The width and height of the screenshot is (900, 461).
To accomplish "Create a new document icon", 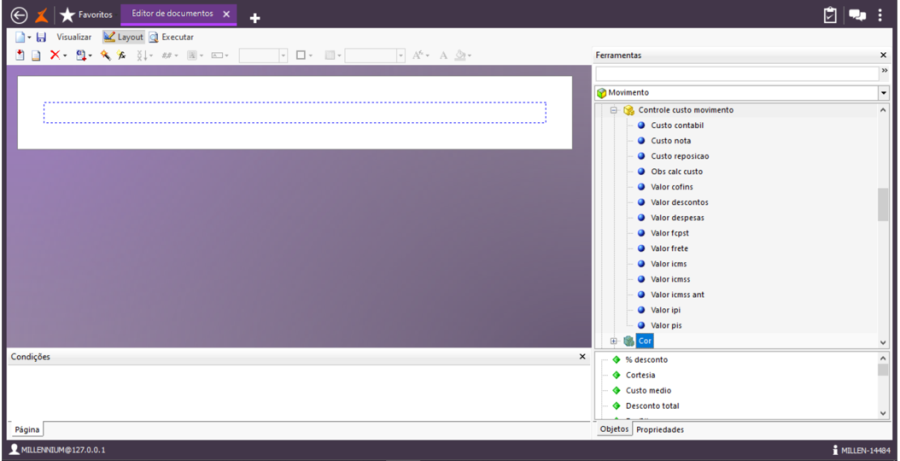I will pyautogui.click(x=20, y=37).
